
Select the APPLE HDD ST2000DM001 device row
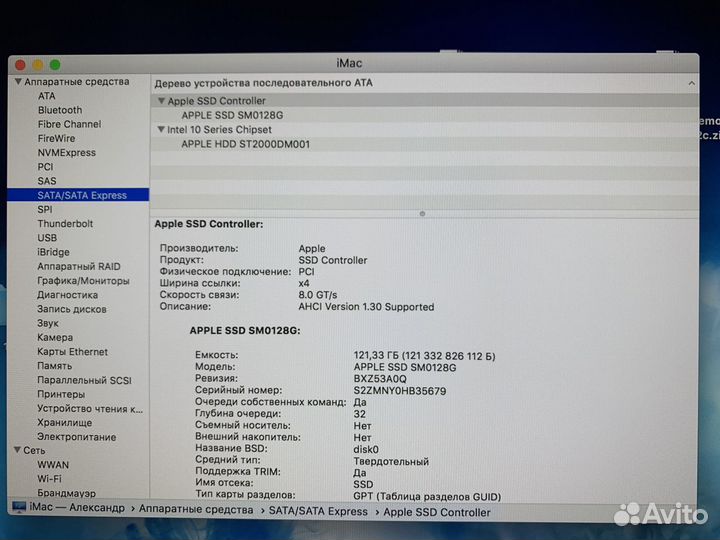(424, 144)
